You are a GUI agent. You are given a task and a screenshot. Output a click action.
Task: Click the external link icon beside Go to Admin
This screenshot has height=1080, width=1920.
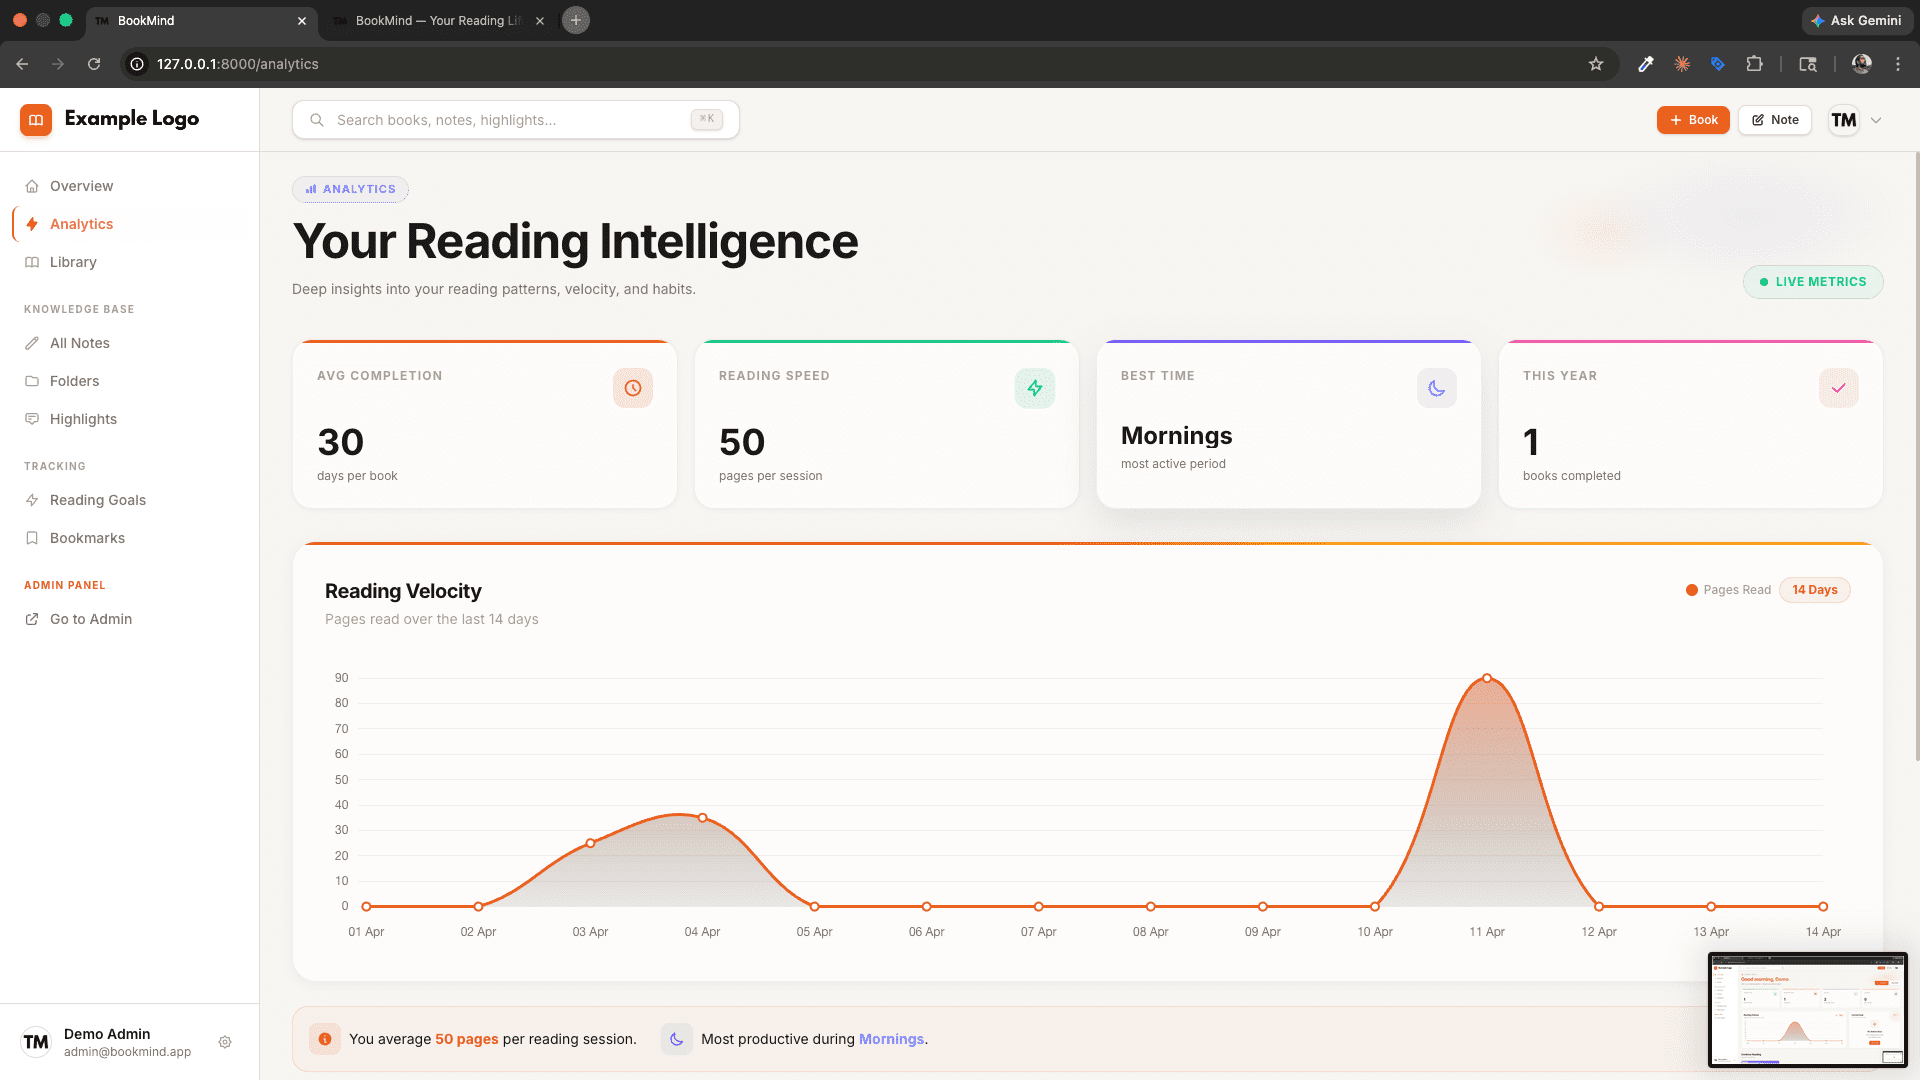pyautogui.click(x=32, y=619)
